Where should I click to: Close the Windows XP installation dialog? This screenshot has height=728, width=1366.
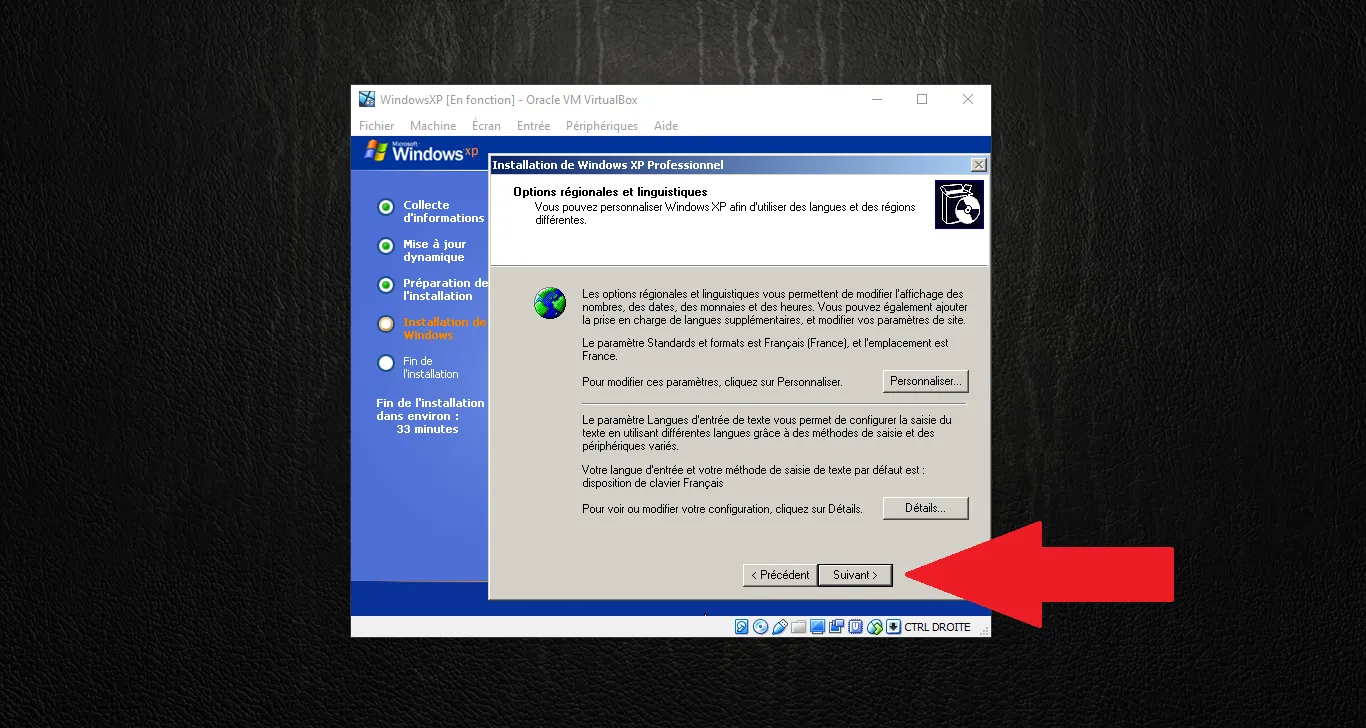[978, 165]
